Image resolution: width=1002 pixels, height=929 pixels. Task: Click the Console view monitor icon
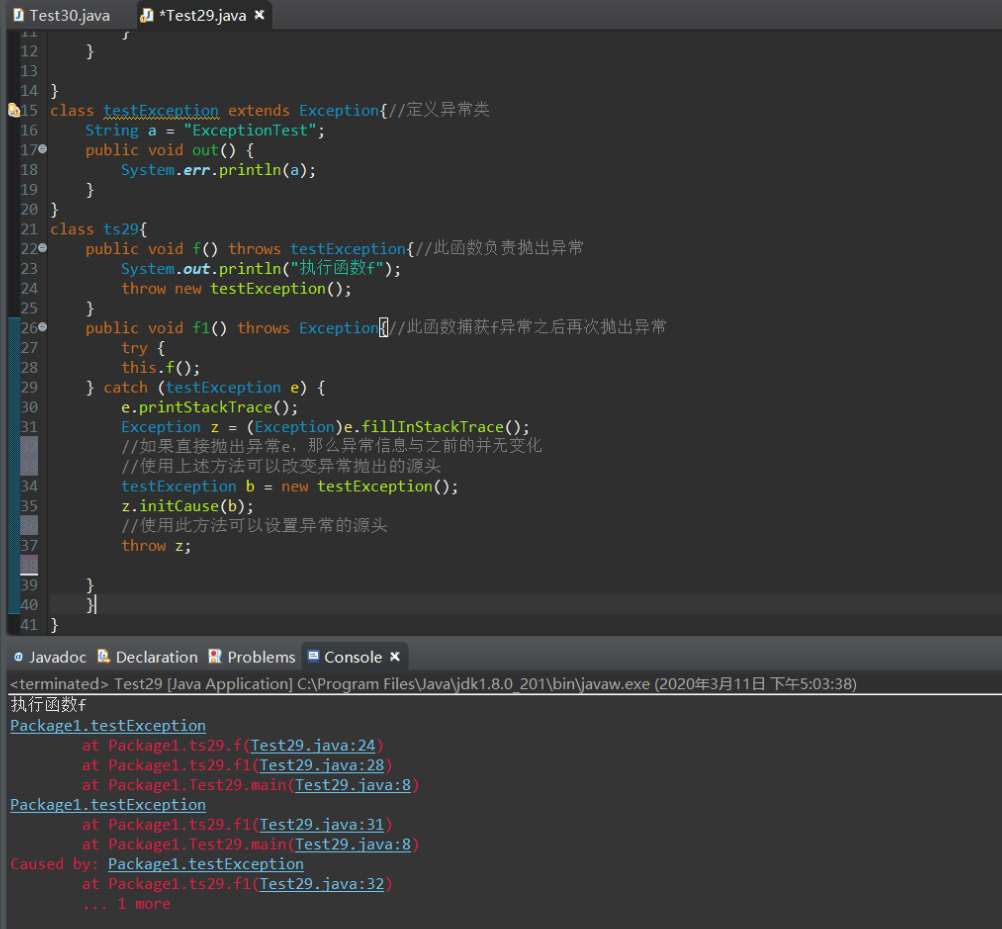[x=314, y=657]
